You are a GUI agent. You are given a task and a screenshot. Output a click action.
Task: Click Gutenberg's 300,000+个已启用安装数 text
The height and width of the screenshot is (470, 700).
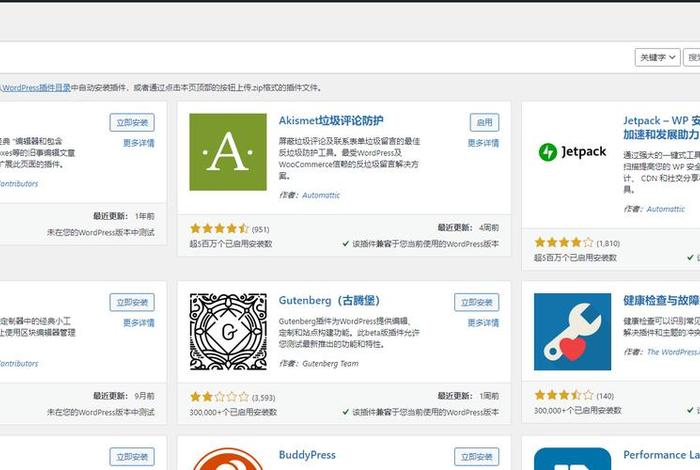[x=233, y=412]
